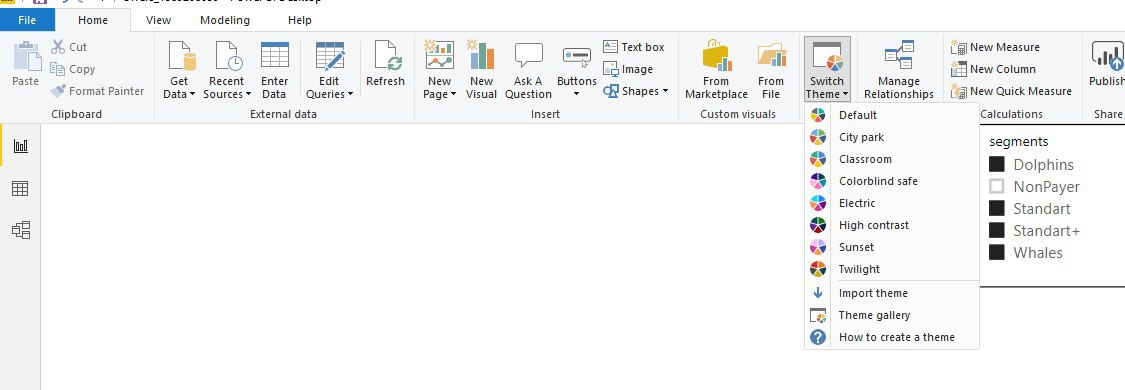1125x390 pixels.
Task: Uncheck the Dolphins segment
Action: (x=997, y=164)
